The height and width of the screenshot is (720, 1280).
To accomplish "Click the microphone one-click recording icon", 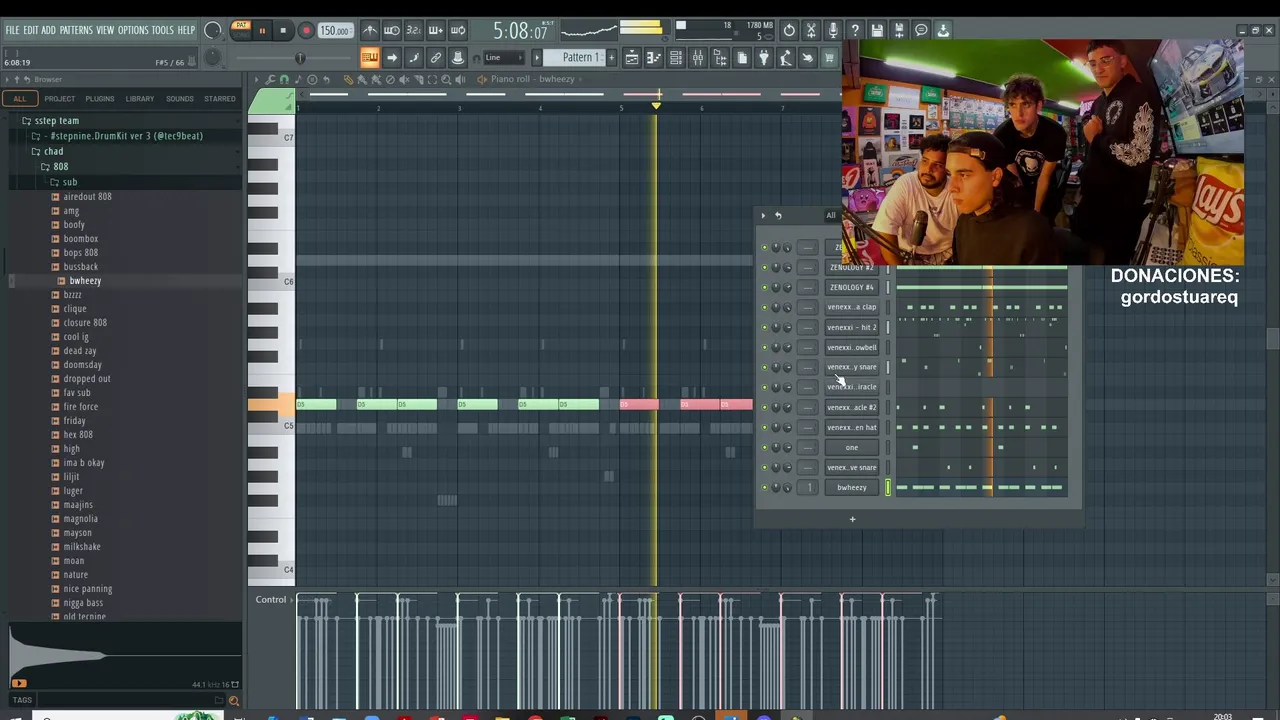I will 833,30.
